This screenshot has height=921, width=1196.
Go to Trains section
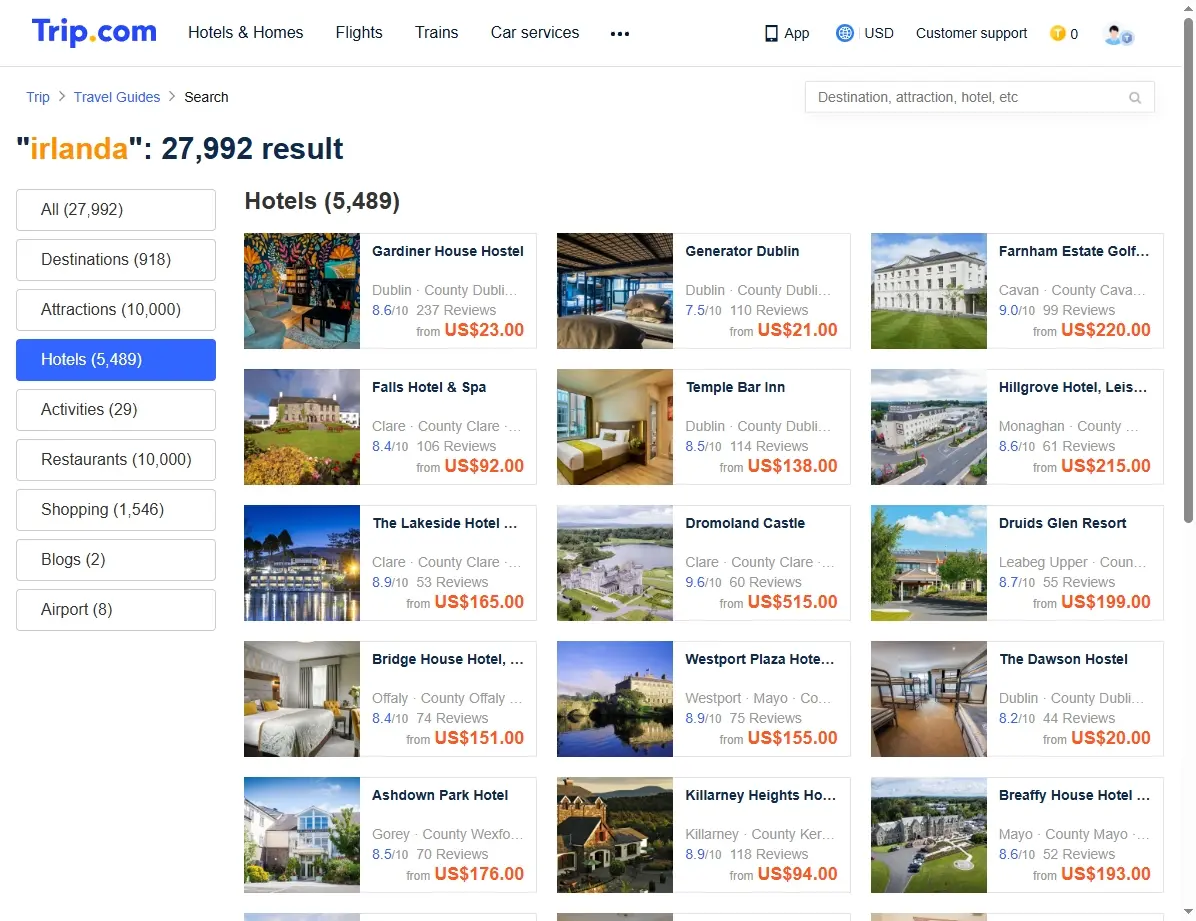tap(436, 32)
